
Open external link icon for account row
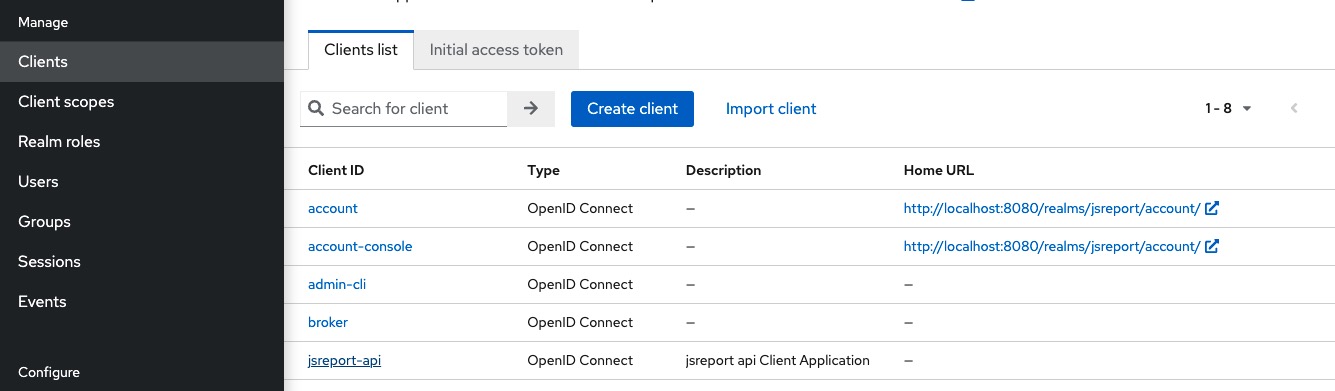[x=1212, y=209]
